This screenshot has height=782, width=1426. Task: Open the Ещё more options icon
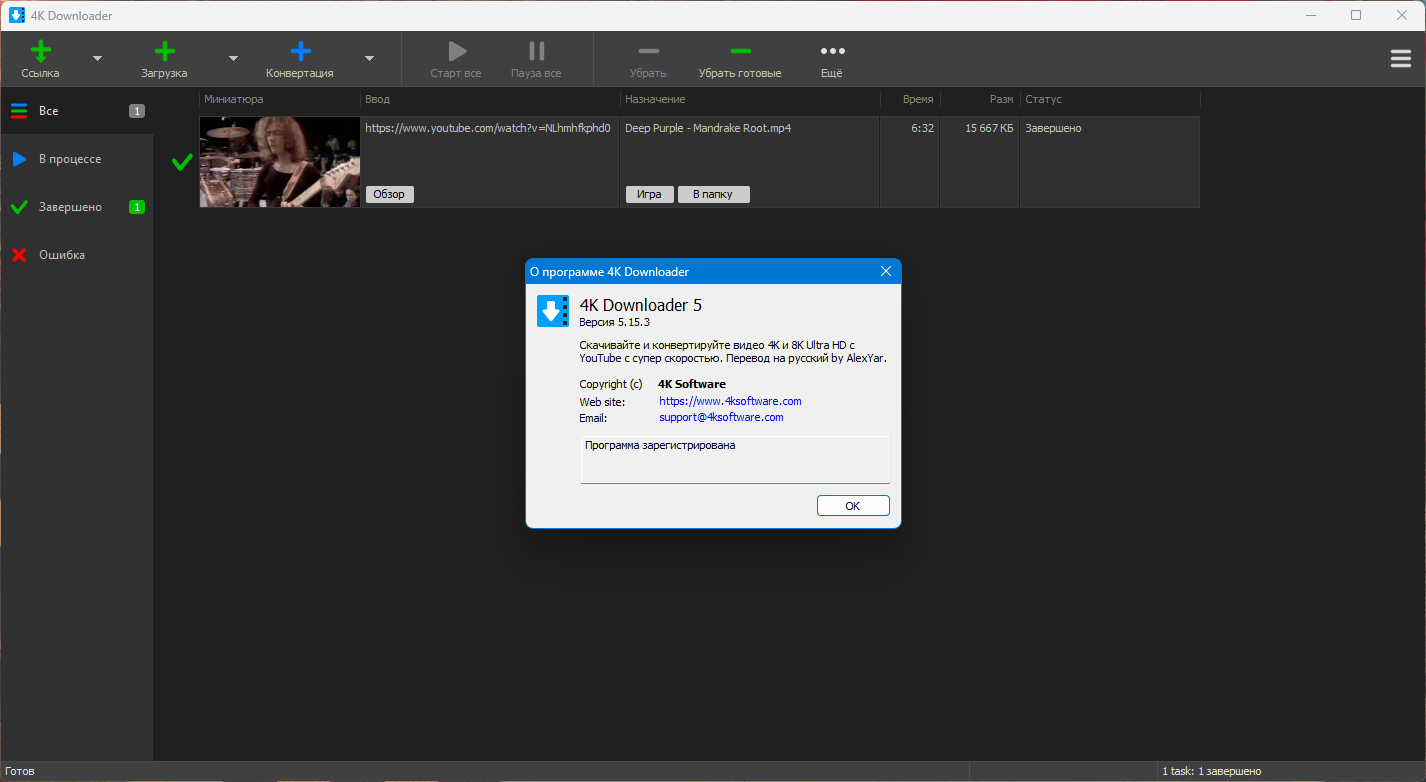click(831, 51)
